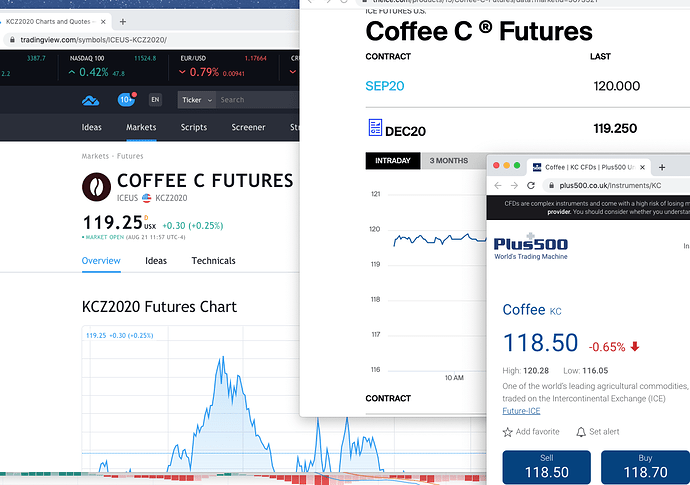Click the DEC20 contract document icon

pos(375,128)
